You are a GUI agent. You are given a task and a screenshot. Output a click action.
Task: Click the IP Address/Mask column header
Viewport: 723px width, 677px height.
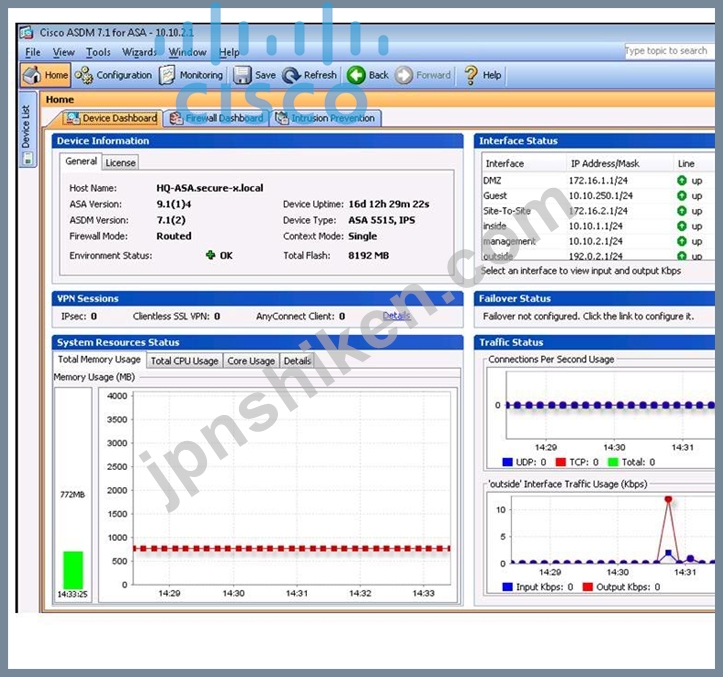pos(619,164)
